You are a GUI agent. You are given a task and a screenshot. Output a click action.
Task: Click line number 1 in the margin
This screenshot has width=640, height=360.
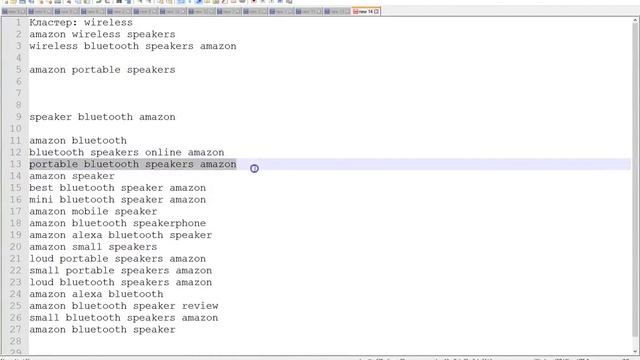point(18,22)
